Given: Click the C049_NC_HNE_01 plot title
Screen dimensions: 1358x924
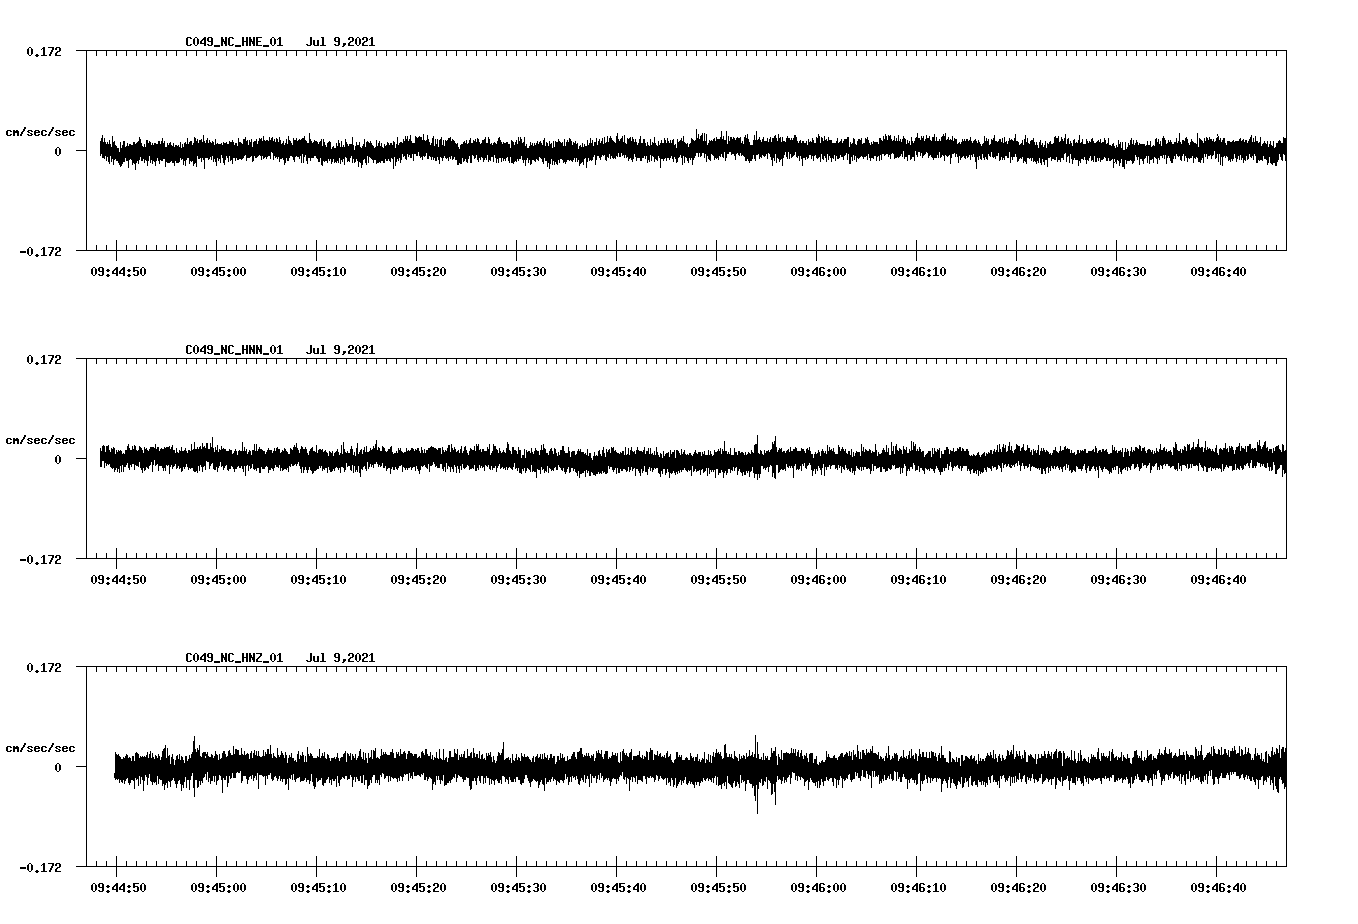Looking at the screenshot, I should tap(234, 42).
